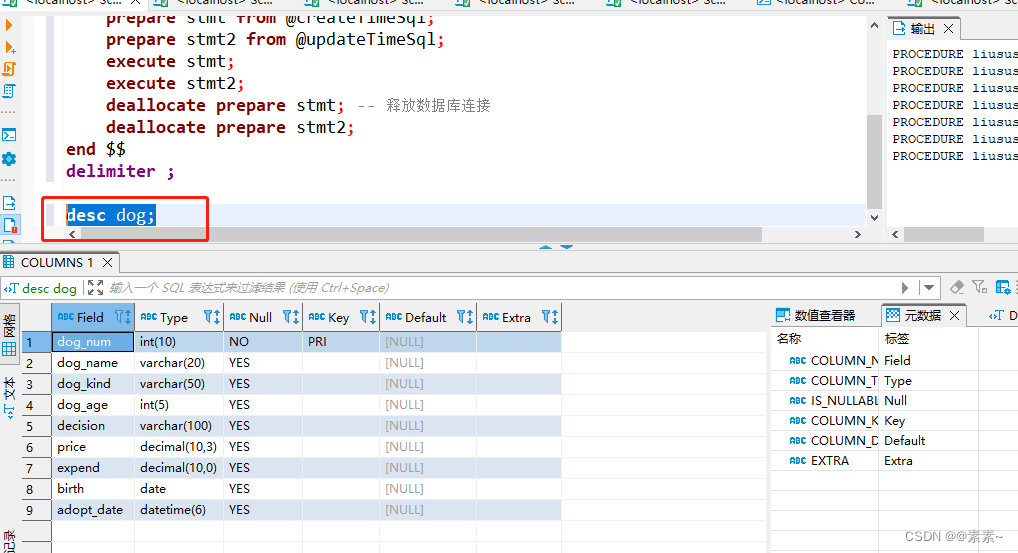Select the price field cell

tap(93, 447)
